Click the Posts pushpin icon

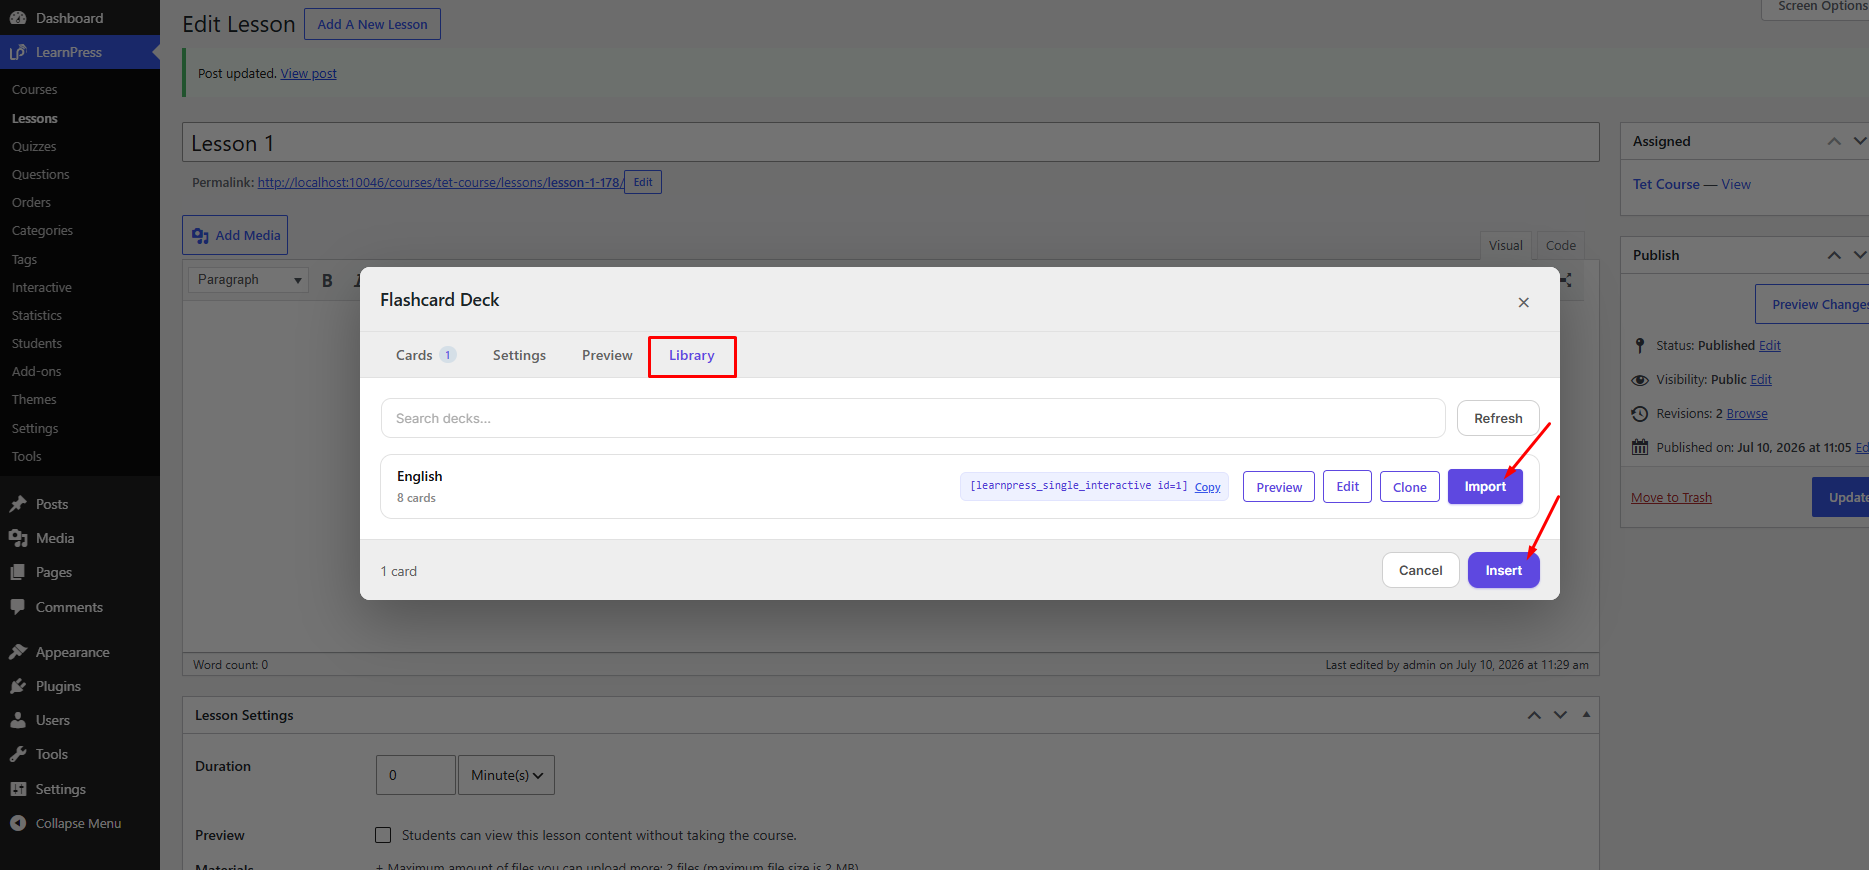[x=18, y=504]
